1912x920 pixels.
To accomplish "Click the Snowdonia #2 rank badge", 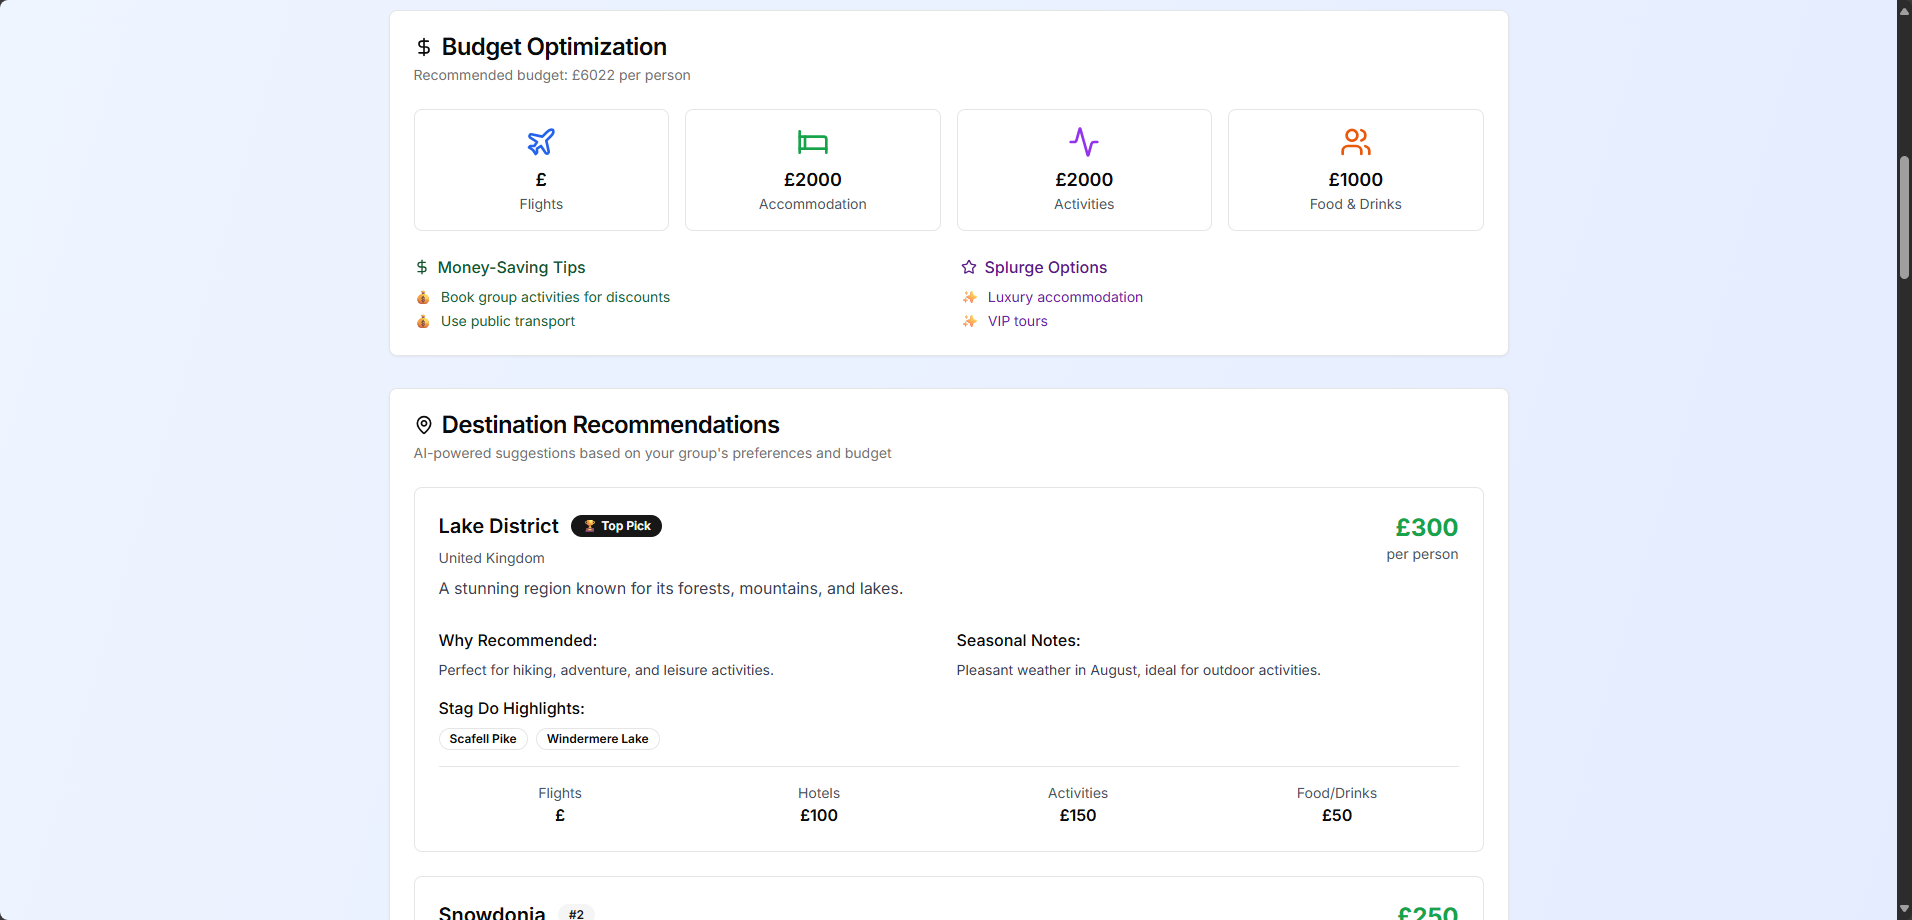I will 576,913.
